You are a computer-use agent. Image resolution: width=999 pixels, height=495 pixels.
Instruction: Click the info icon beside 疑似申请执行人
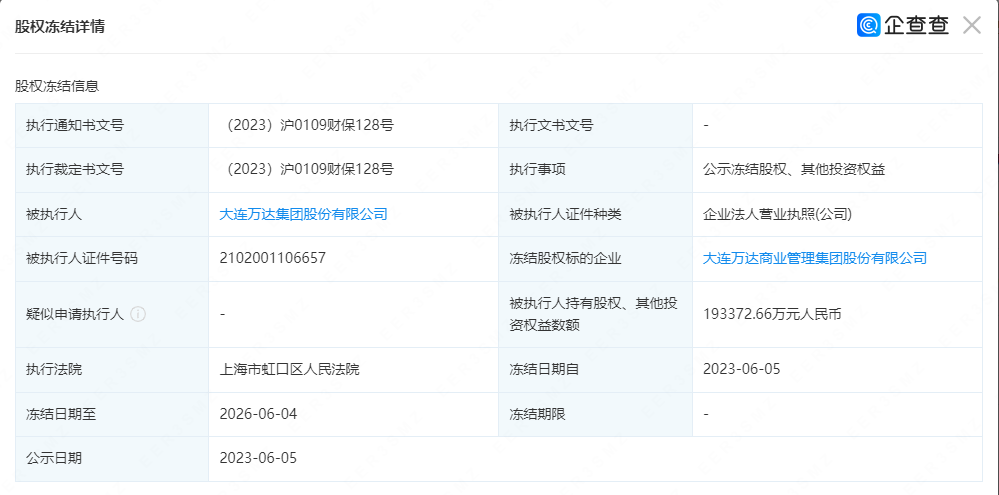coord(138,314)
